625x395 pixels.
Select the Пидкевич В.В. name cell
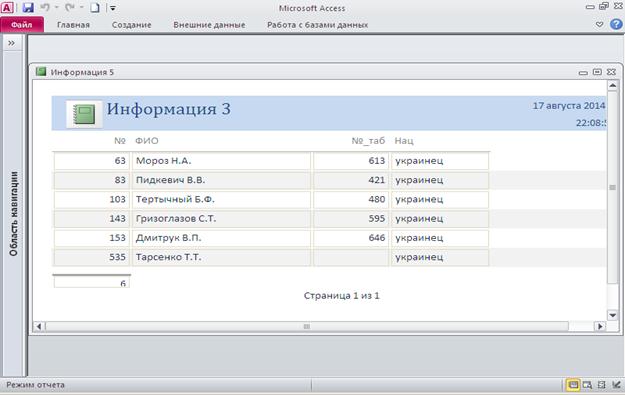click(221, 180)
